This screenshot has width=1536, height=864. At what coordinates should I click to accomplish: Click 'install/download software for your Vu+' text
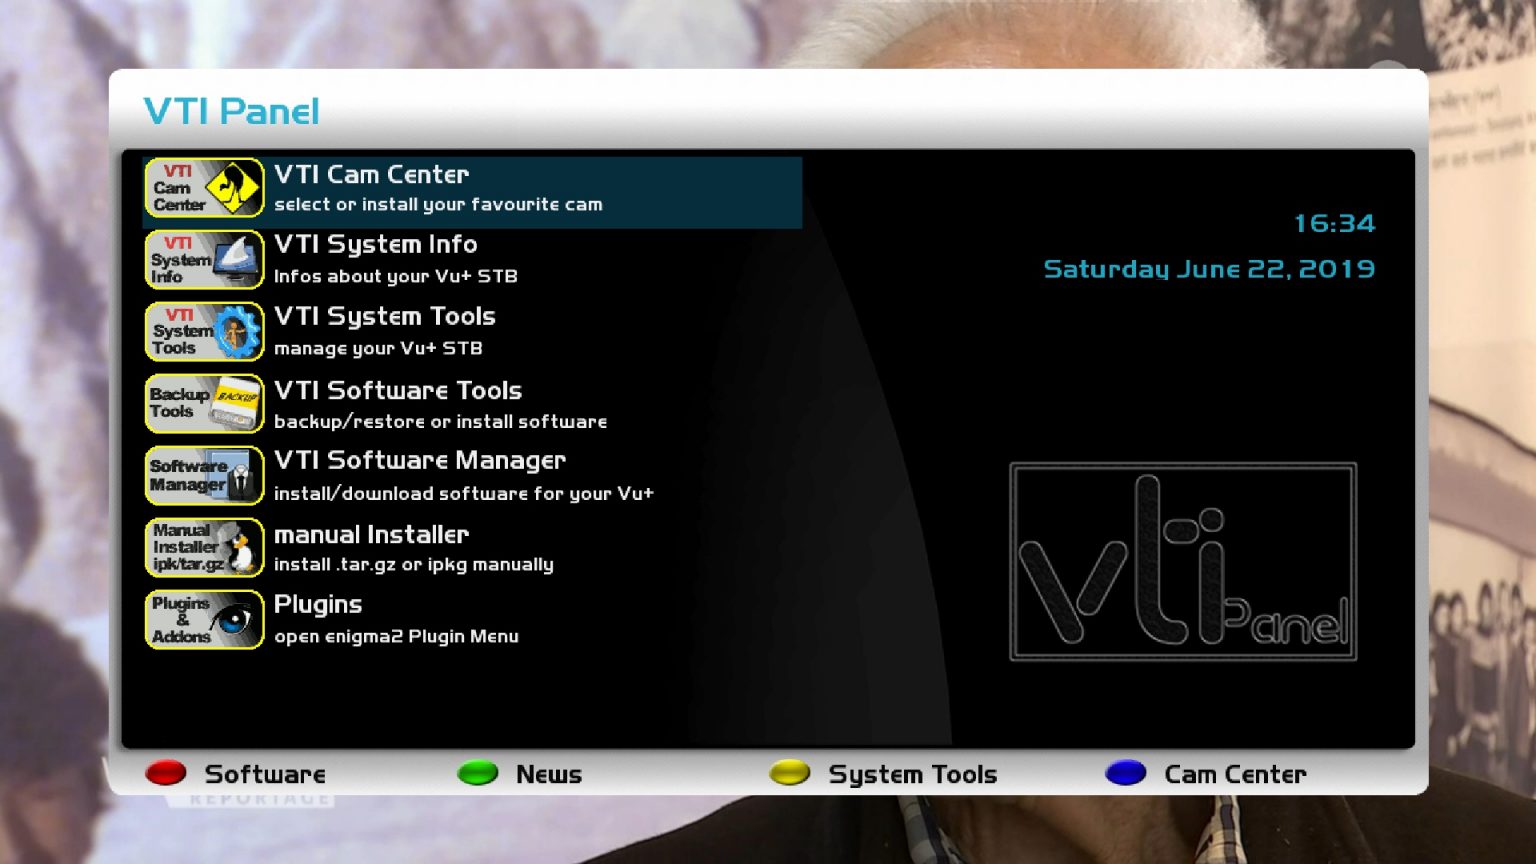[464, 493]
